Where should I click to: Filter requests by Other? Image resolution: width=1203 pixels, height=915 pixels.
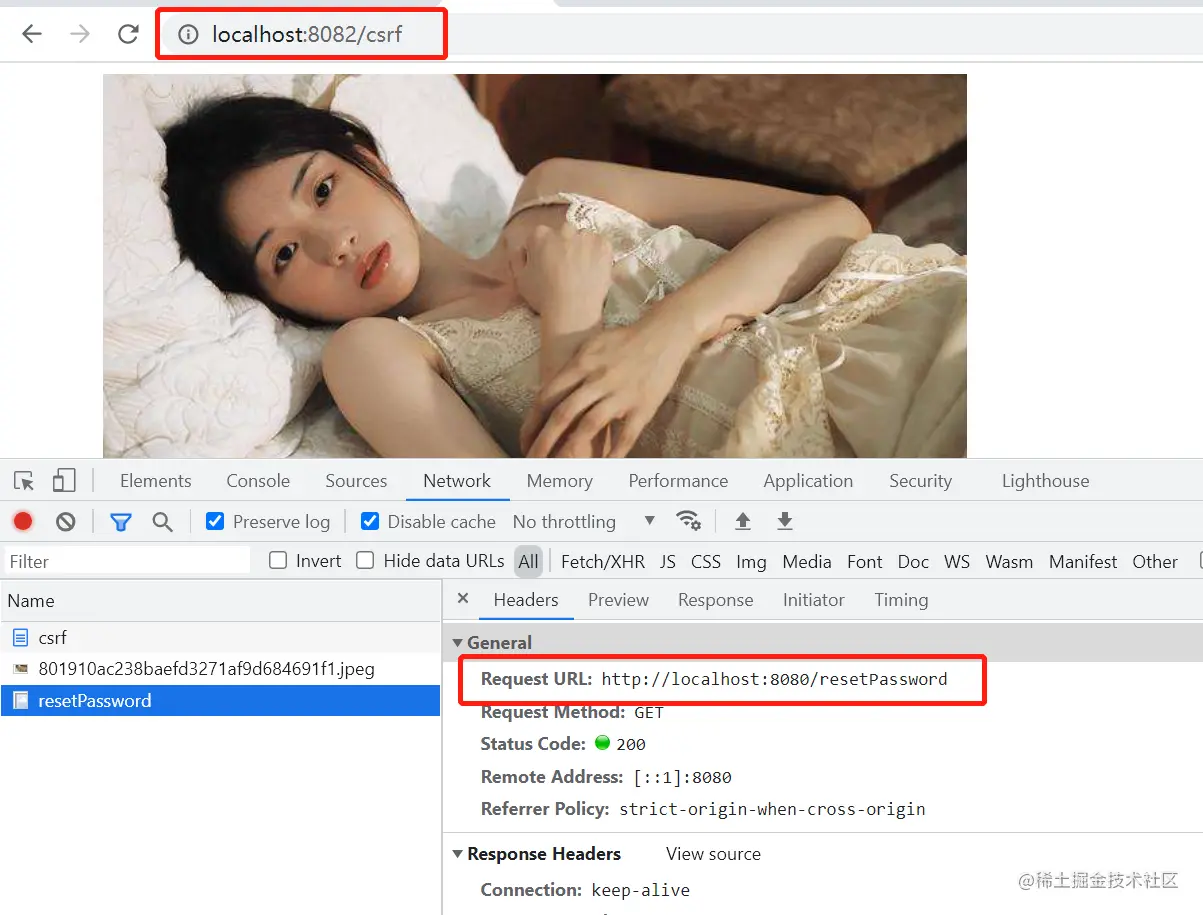1155,562
